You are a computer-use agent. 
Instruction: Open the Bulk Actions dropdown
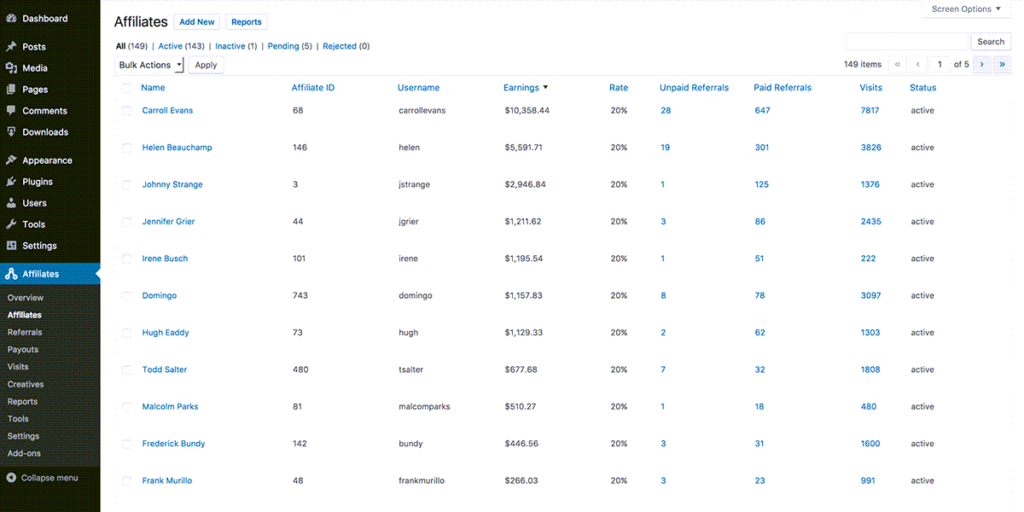click(x=150, y=65)
